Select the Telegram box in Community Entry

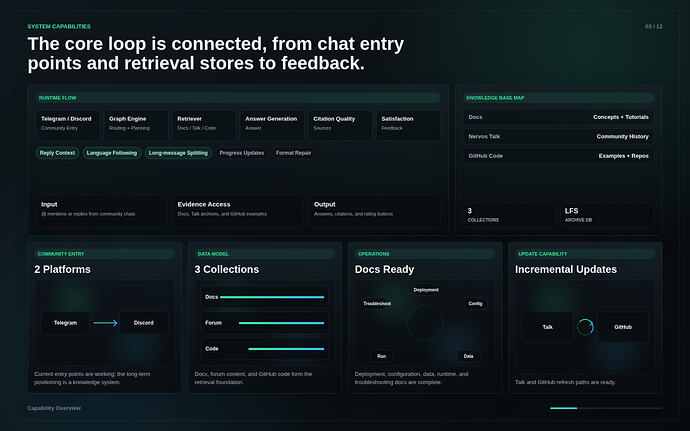click(x=65, y=323)
